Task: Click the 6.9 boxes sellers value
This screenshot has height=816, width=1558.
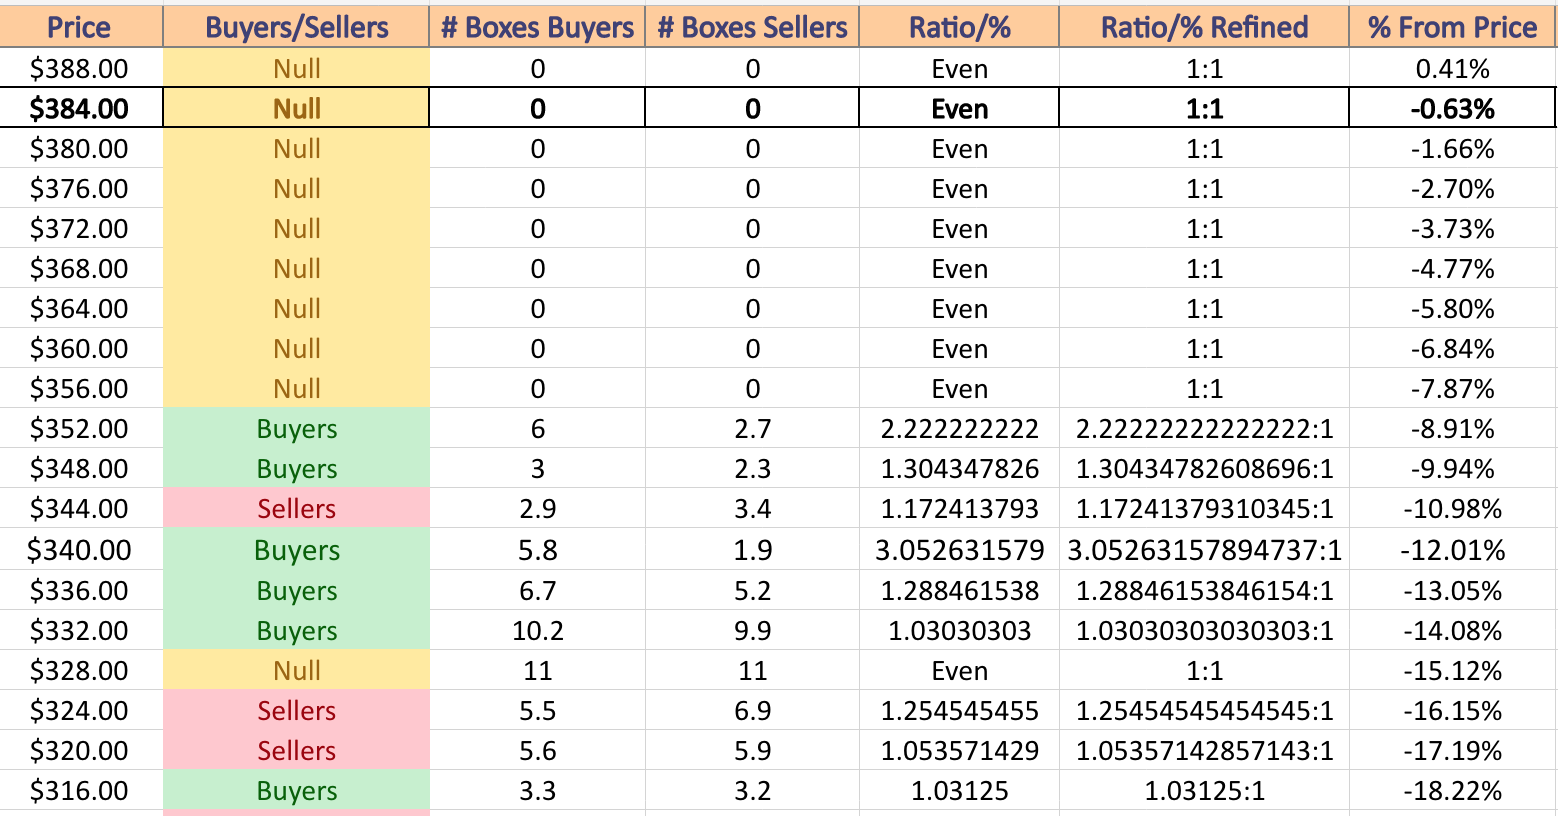Action: pyautogui.click(x=752, y=710)
